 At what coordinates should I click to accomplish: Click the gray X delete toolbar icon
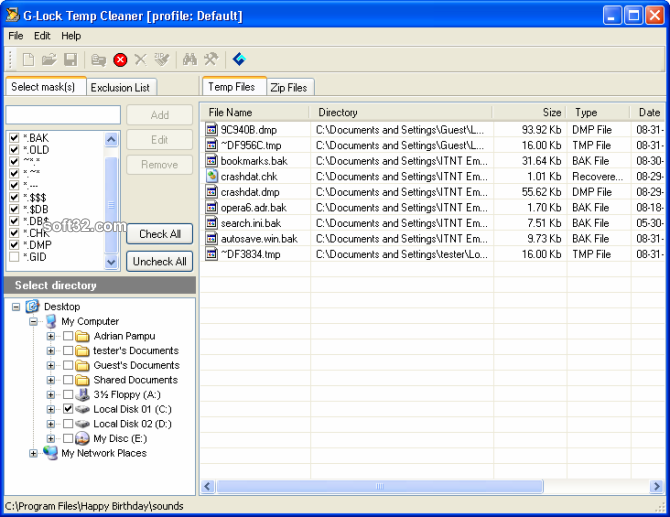pos(140,59)
